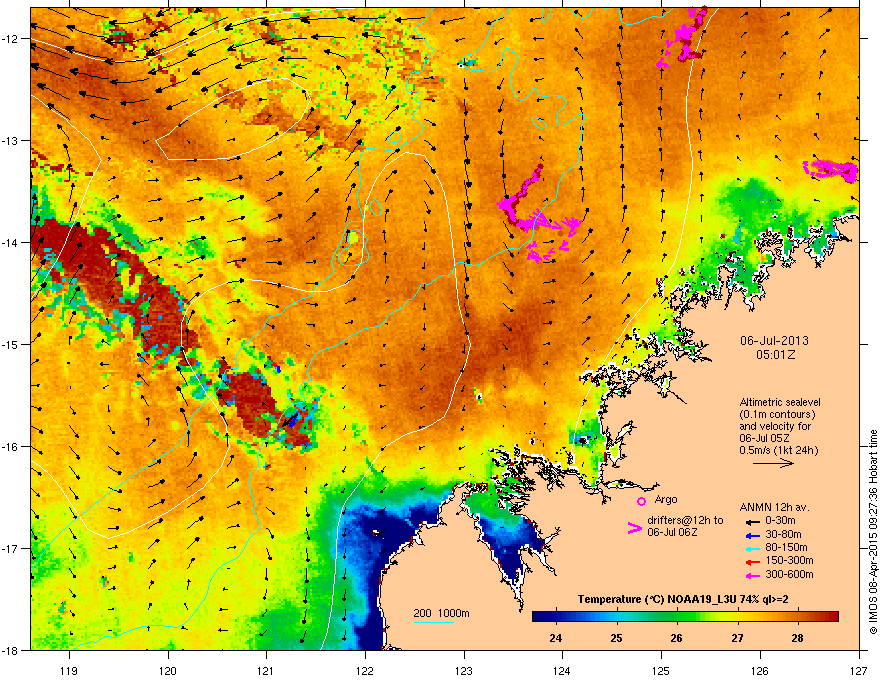
Task: Click the 'ANMN 12h av.' heading
Action: [x=774, y=508]
